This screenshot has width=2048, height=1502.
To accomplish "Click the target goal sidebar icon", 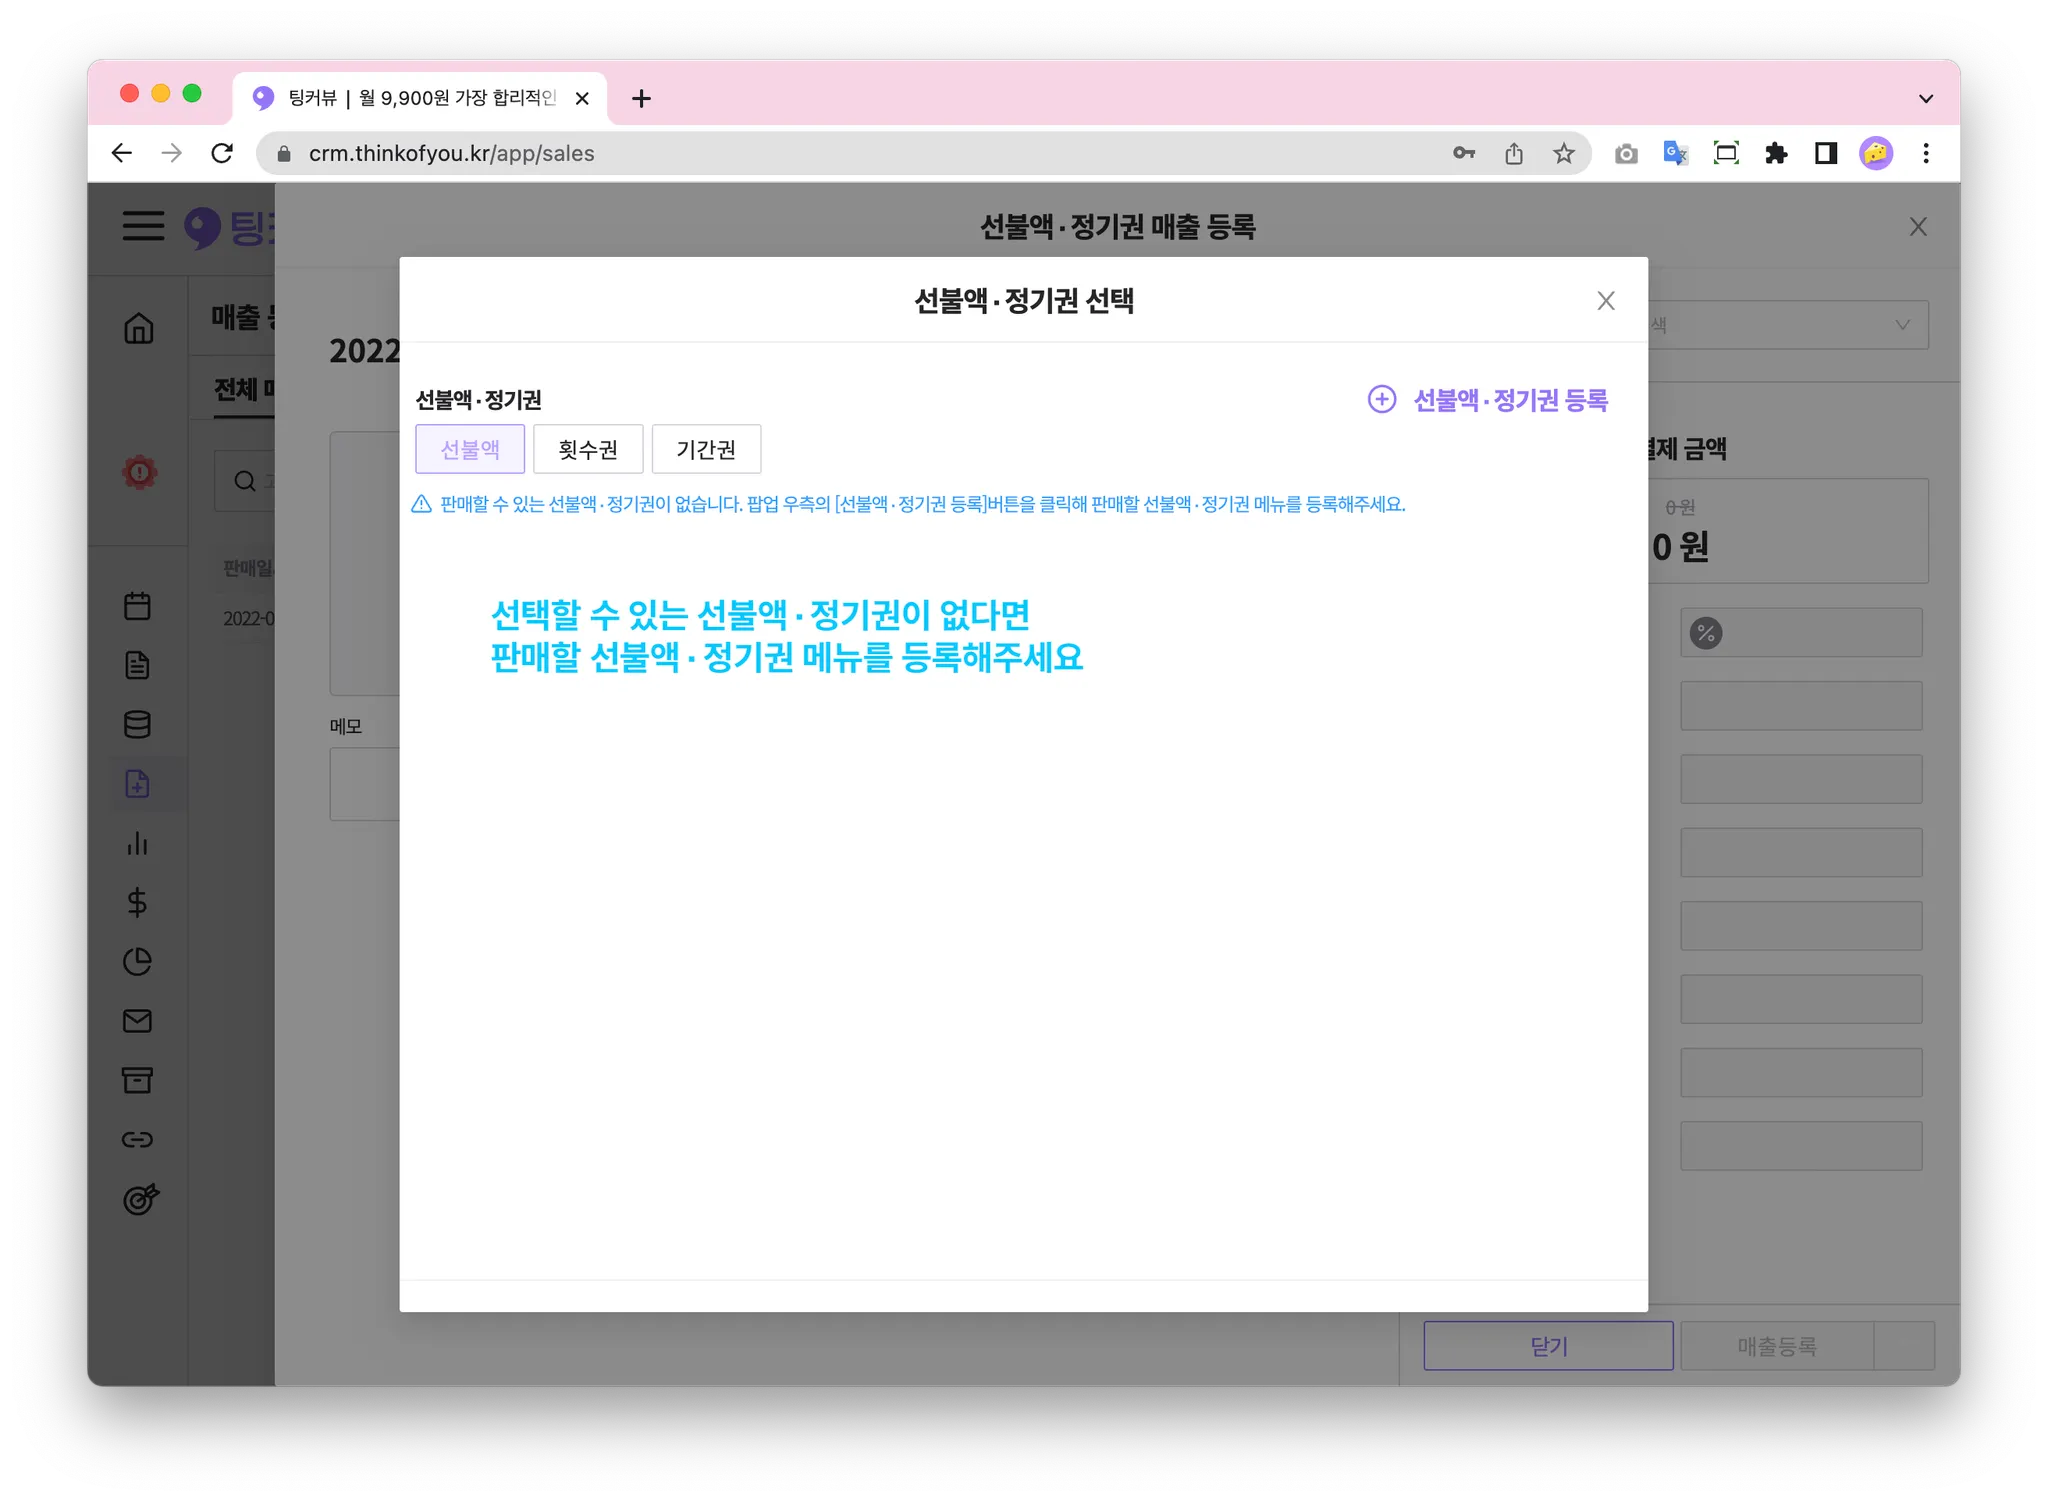I will click(140, 1198).
